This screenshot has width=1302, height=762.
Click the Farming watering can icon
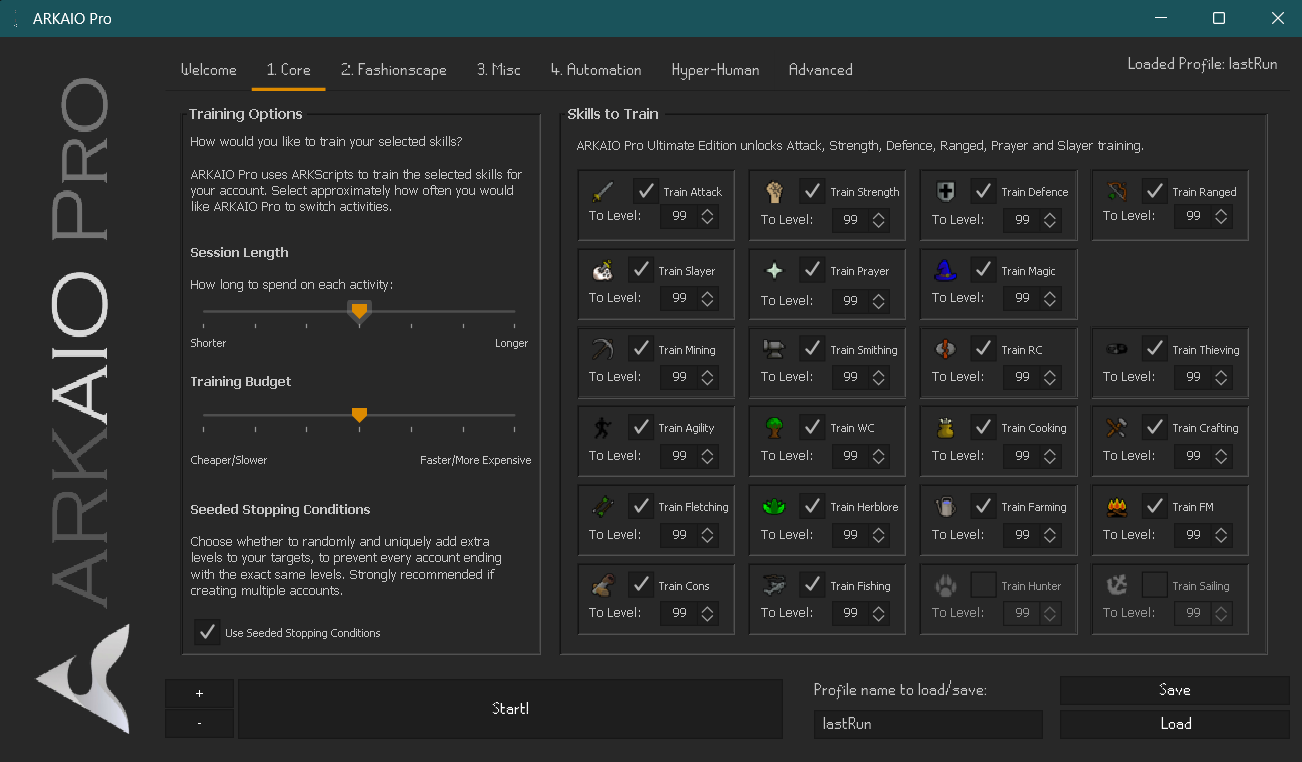[x=945, y=506]
